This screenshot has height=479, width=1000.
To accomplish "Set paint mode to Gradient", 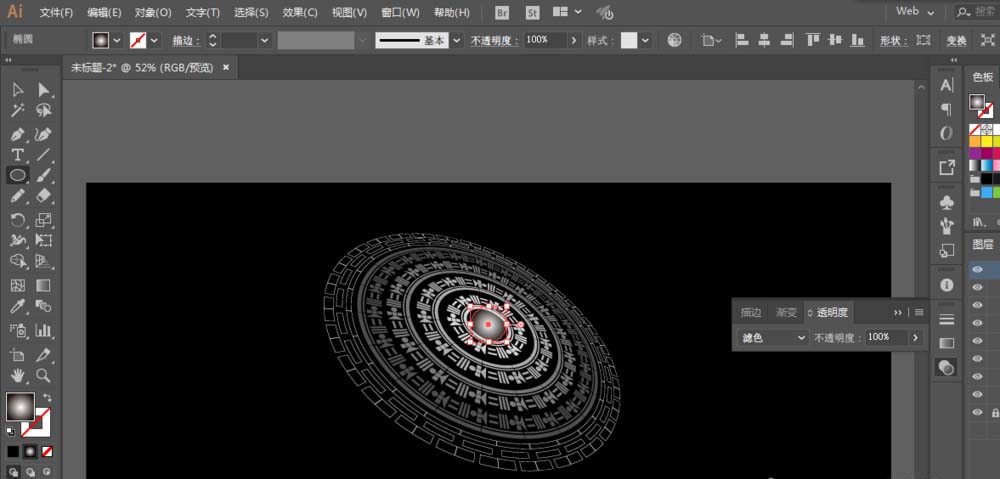I will click(30, 452).
